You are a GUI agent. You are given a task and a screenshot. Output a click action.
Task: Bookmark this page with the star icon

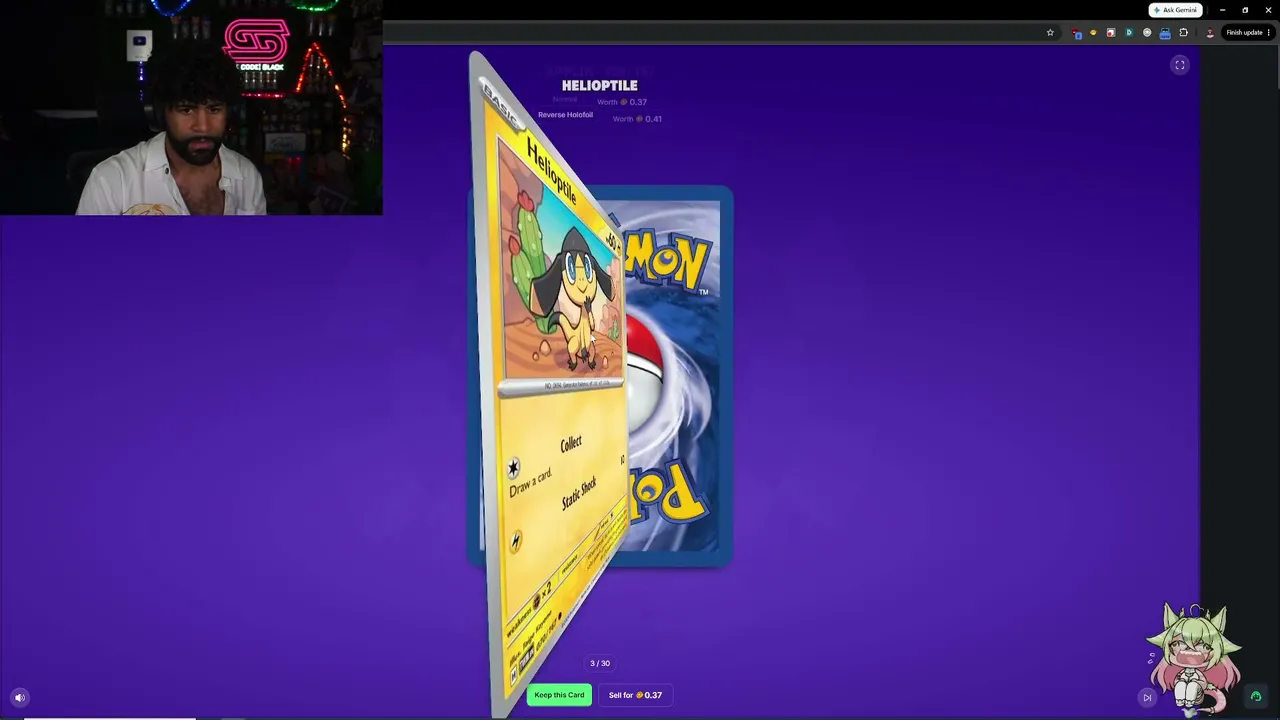[x=1050, y=33]
